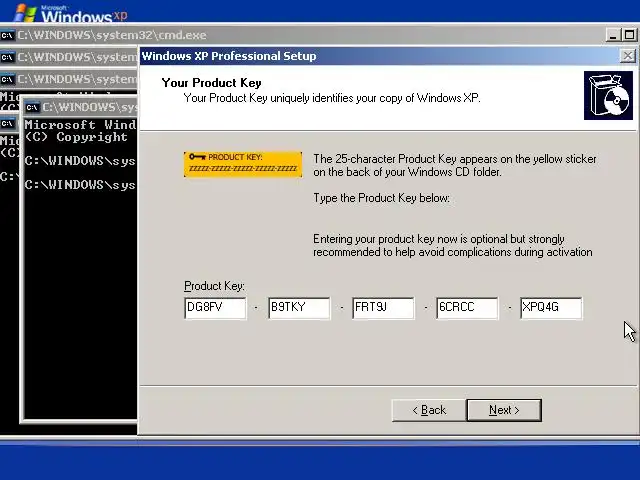Click 'Microsoft Wind' line in front cmd window

(80, 124)
